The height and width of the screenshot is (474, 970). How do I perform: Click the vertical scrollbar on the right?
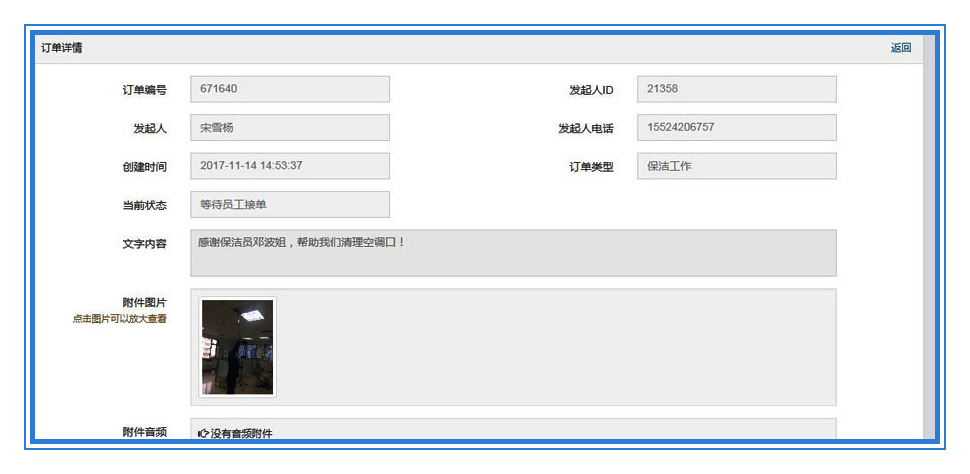929,238
